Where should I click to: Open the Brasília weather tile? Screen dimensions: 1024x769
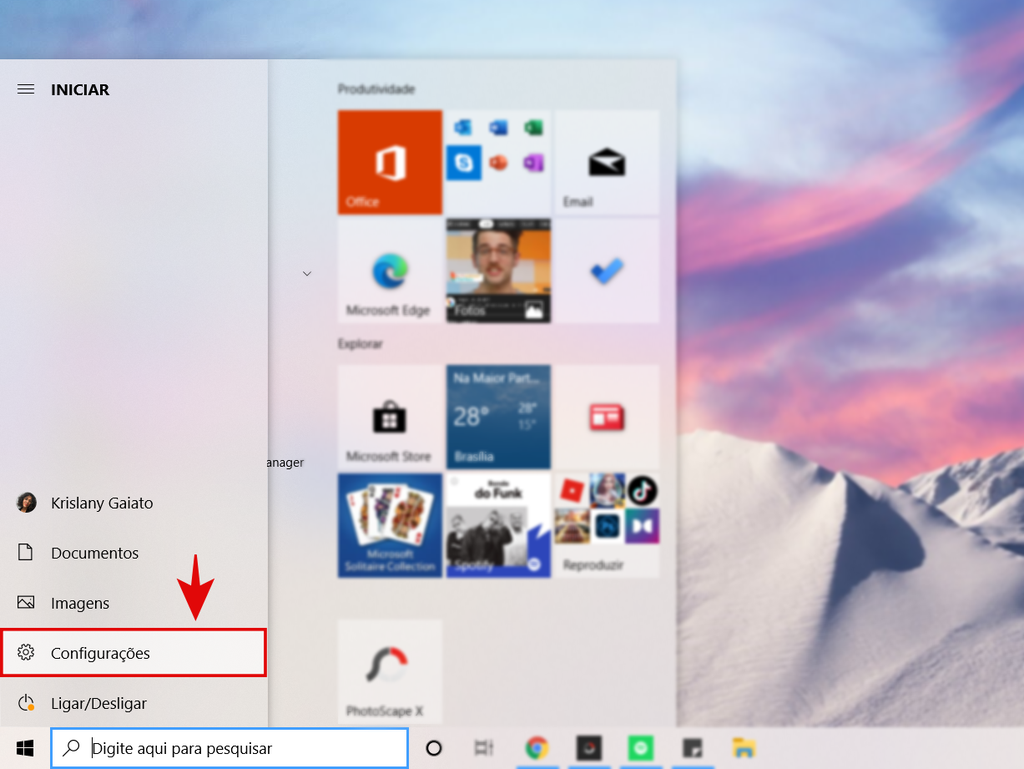click(498, 416)
